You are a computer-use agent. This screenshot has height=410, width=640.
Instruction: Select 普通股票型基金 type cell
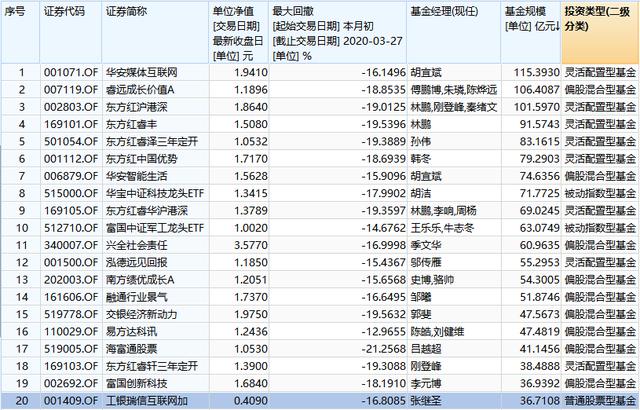(x=600, y=401)
